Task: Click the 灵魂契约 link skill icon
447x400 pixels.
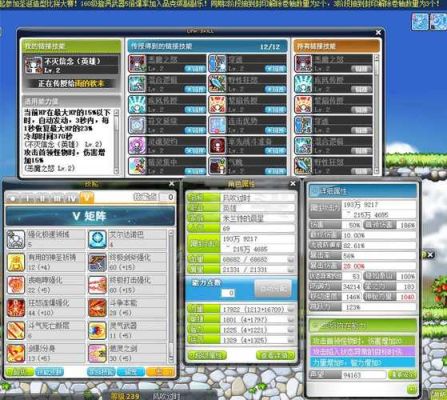Action: click(x=137, y=145)
